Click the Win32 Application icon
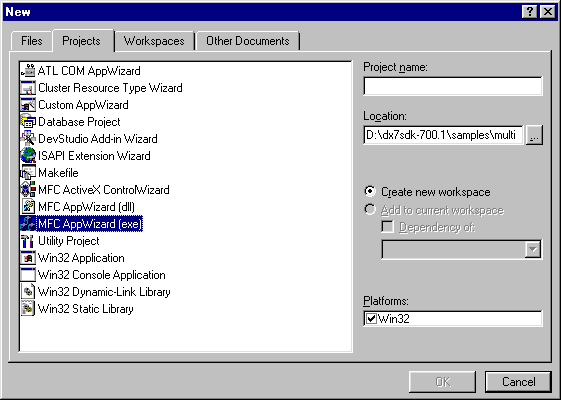This screenshot has height=400, width=561. tap(28, 258)
